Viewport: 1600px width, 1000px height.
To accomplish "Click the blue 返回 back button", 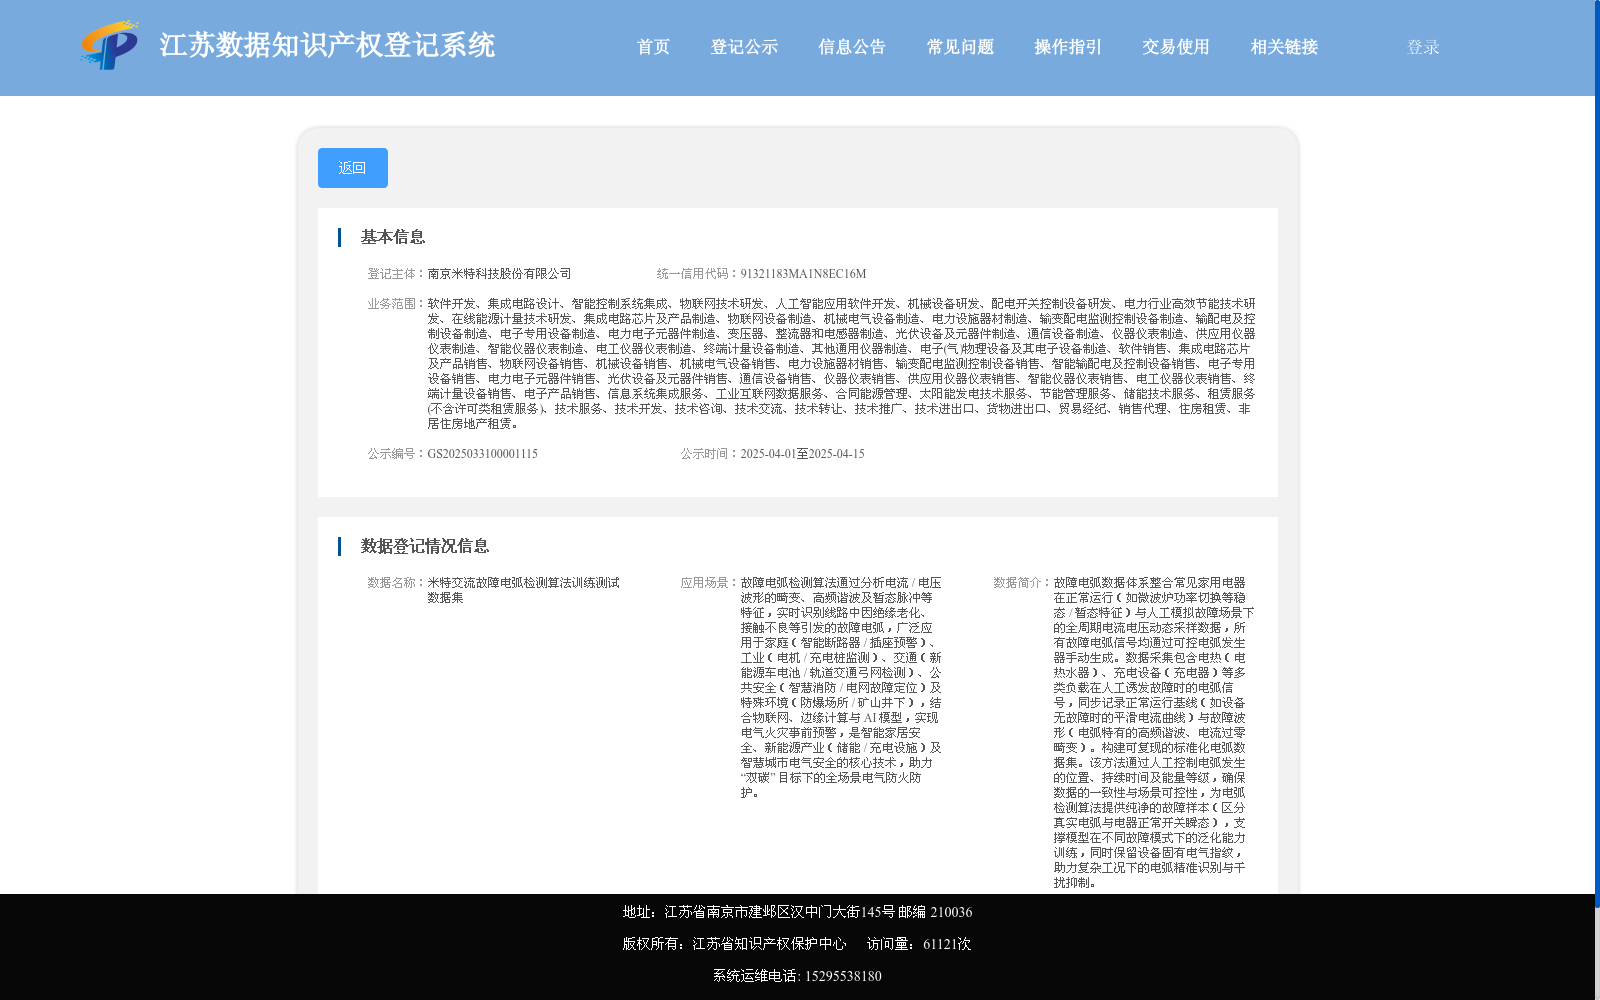I will pyautogui.click(x=353, y=168).
